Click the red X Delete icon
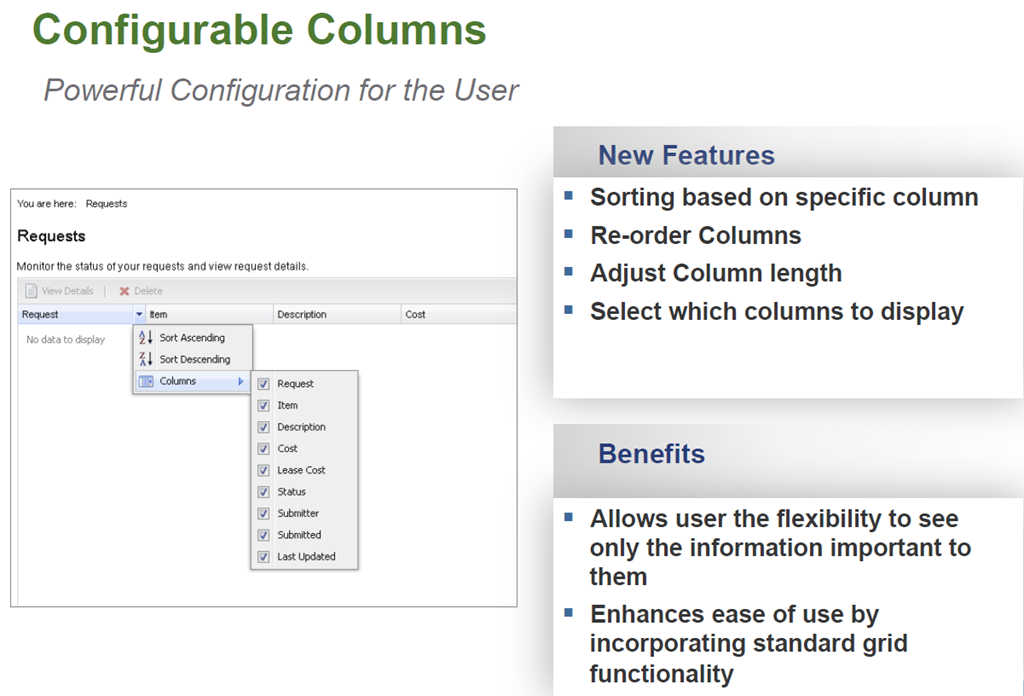Screen dimensions: 1024x696 [x=124, y=291]
